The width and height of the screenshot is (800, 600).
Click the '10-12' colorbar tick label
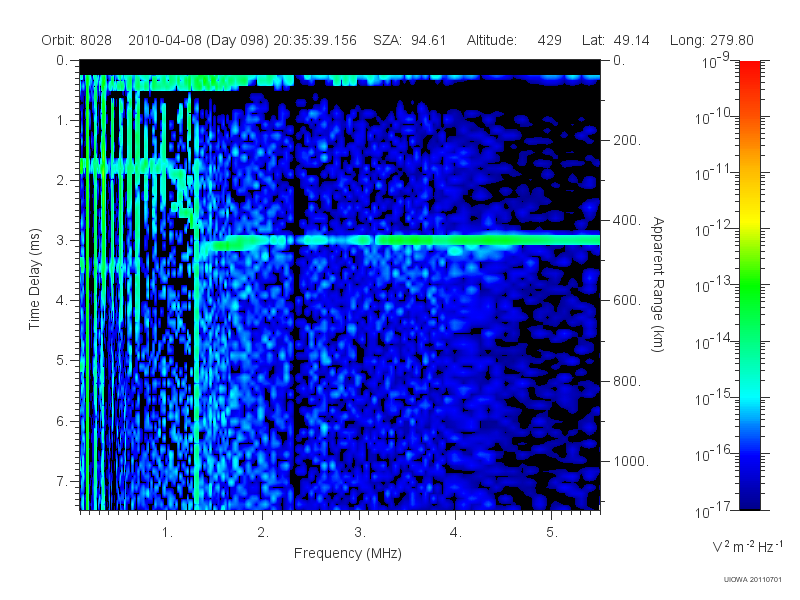point(714,229)
